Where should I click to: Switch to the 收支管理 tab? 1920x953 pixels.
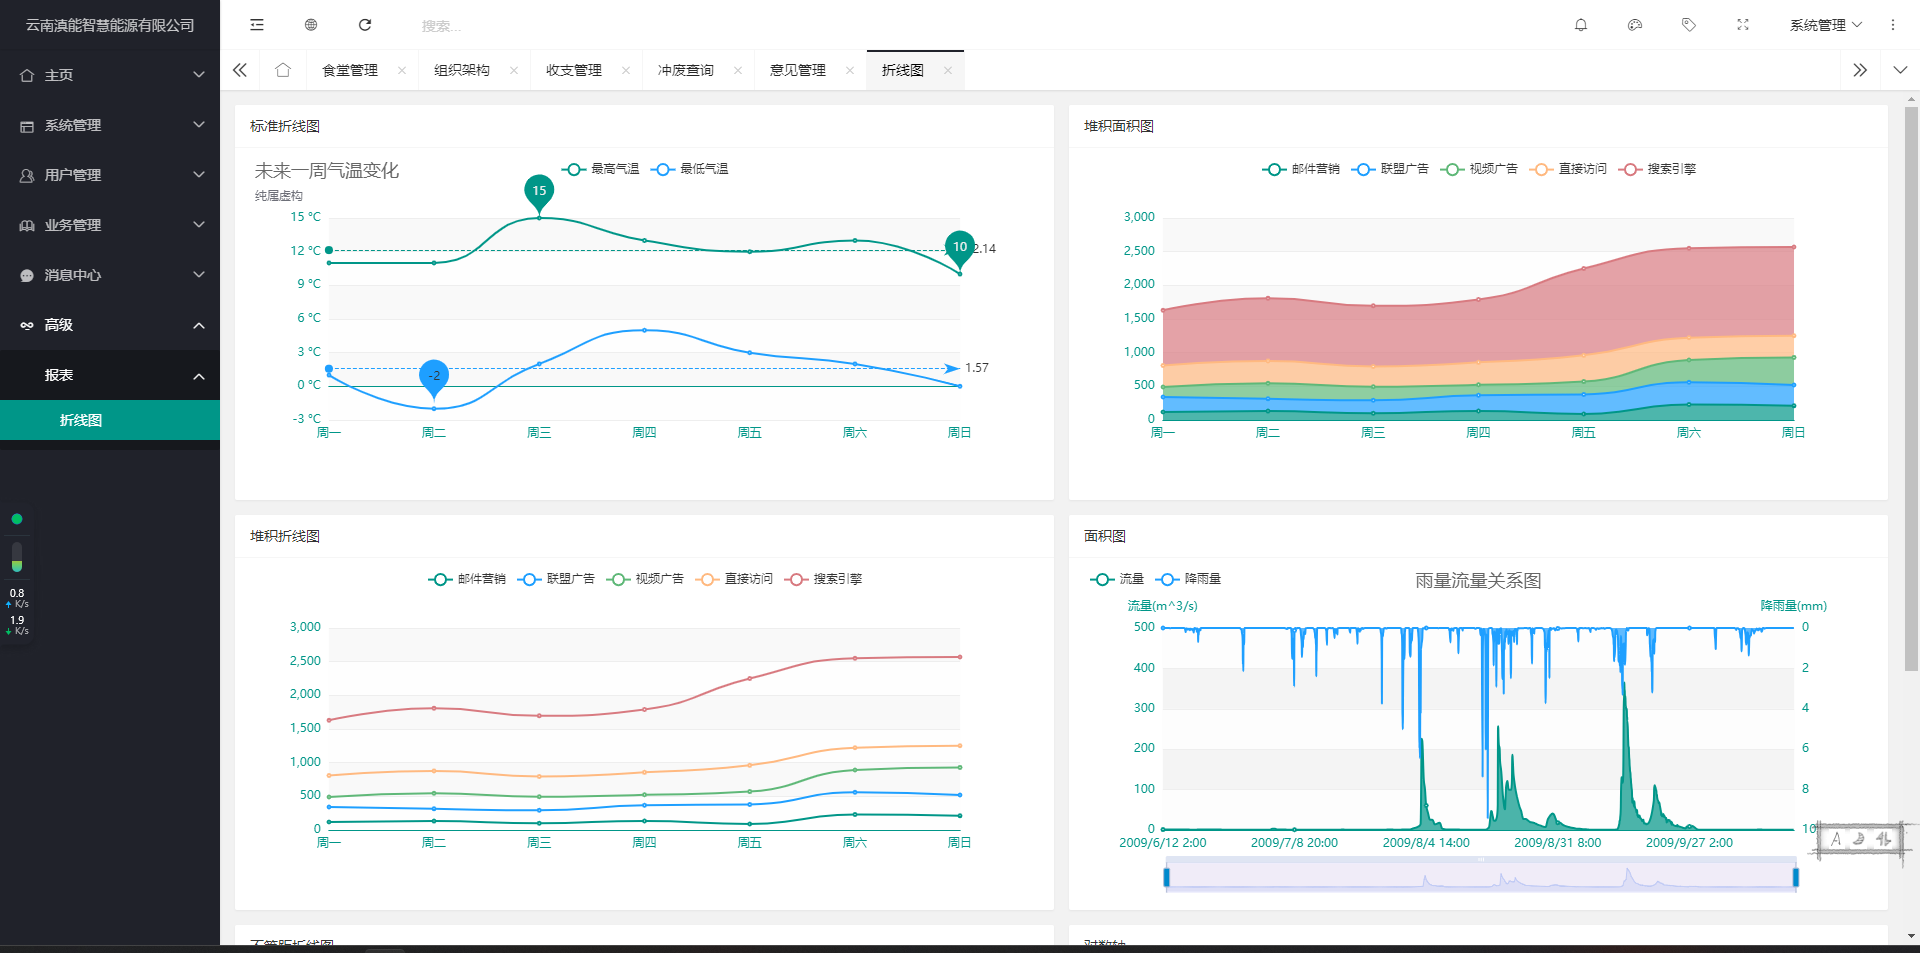click(574, 70)
